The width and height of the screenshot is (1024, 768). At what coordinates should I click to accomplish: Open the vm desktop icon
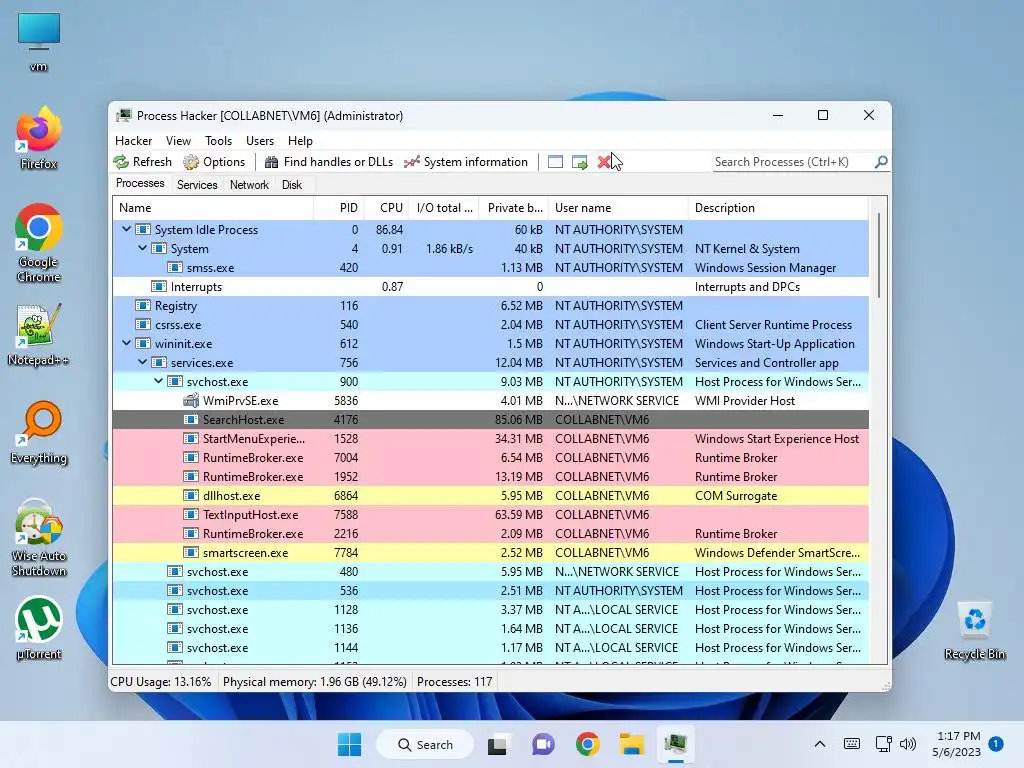point(39,42)
